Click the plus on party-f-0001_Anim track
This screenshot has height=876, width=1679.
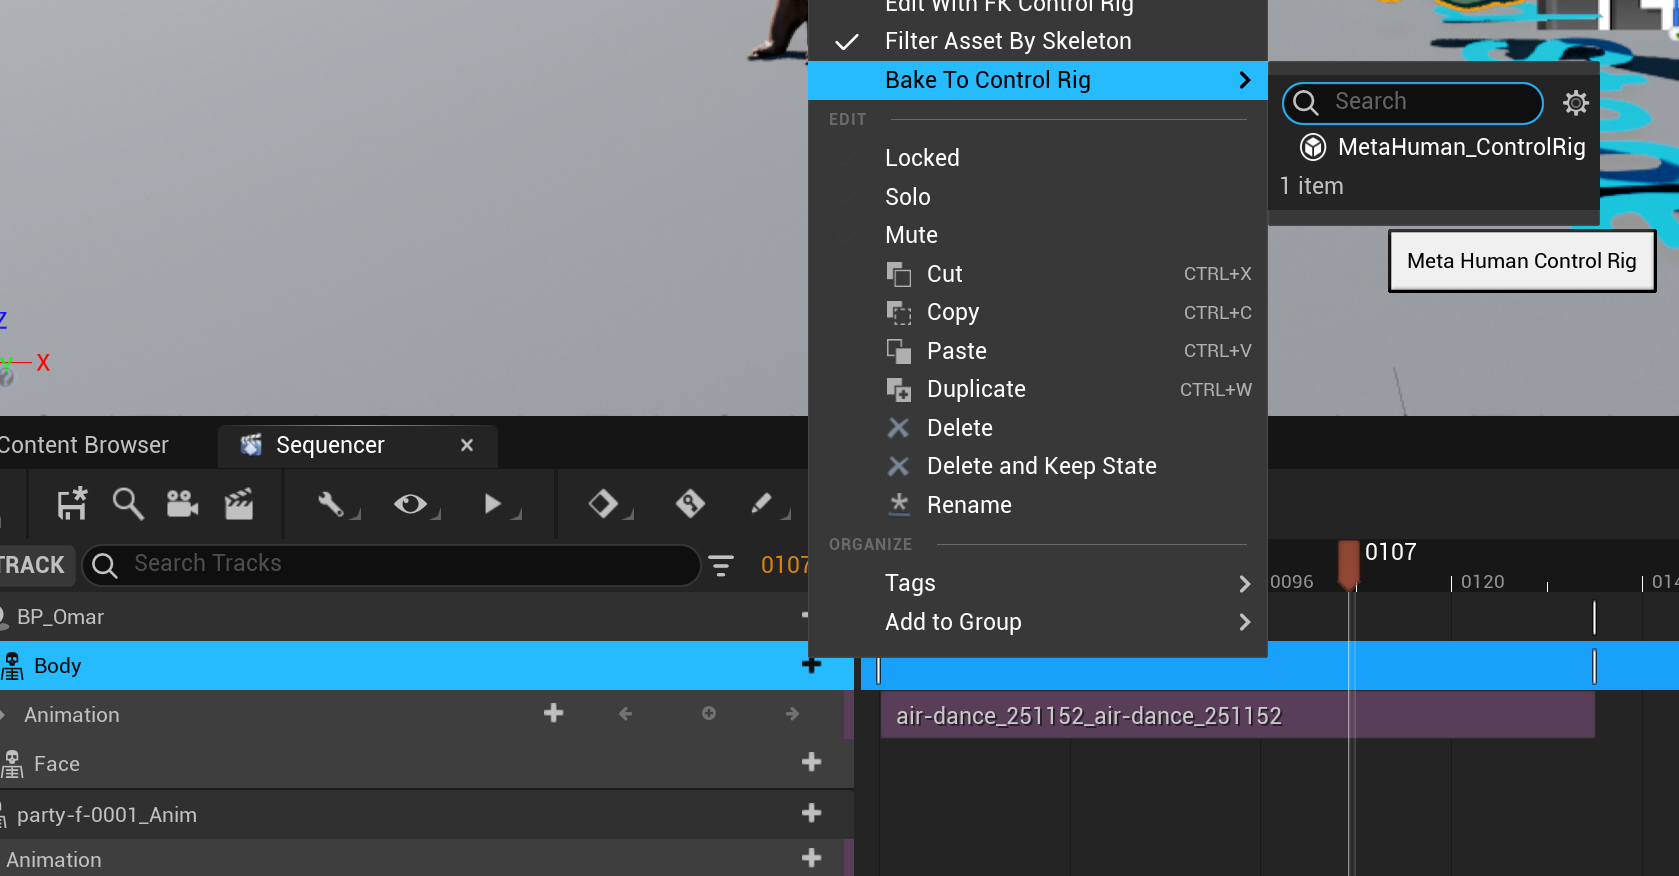[812, 814]
